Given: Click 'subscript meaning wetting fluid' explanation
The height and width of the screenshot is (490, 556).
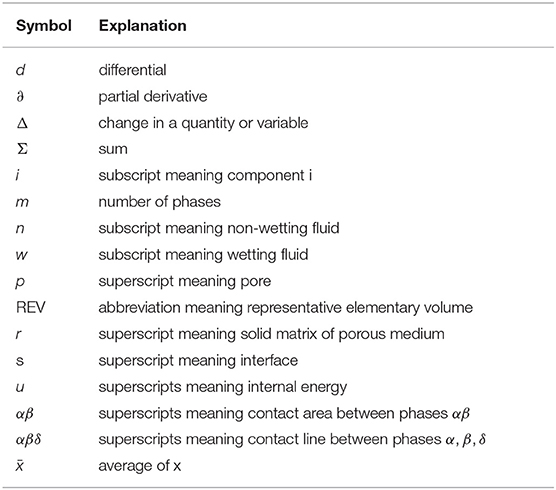Looking at the screenshot, I should (x=203, y=255).
